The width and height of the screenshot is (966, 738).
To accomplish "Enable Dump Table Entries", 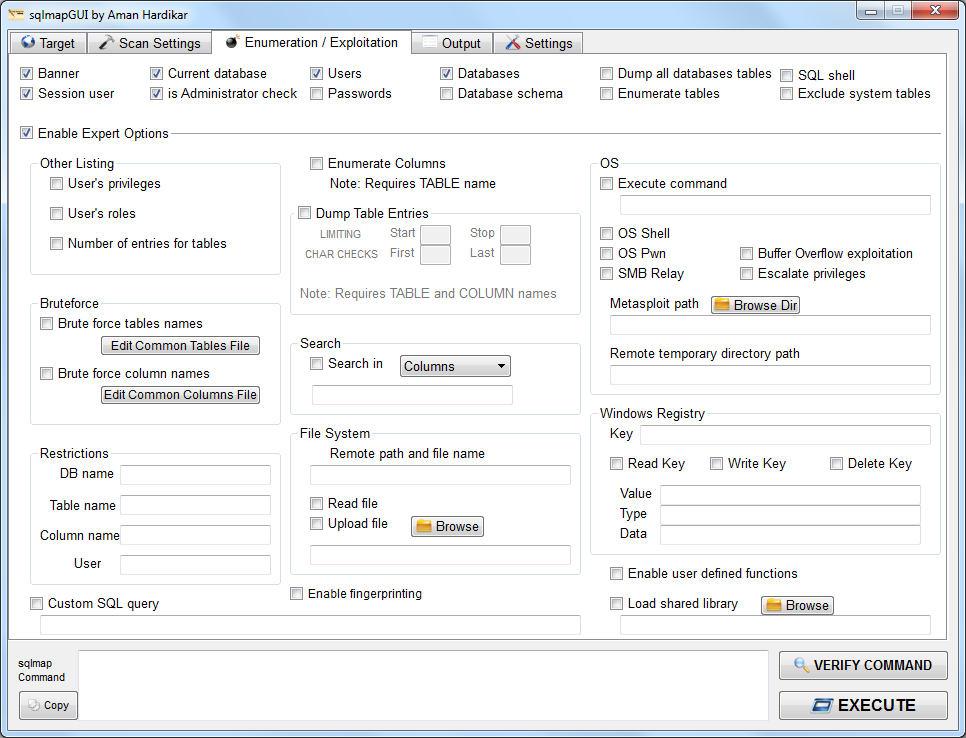I will [x=304, y=213].
